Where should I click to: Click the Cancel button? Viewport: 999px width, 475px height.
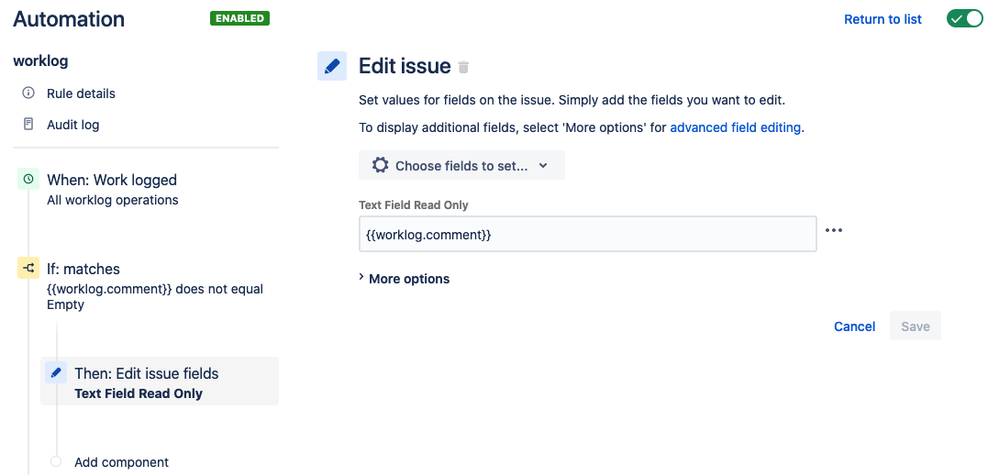[x=854, y=327]
